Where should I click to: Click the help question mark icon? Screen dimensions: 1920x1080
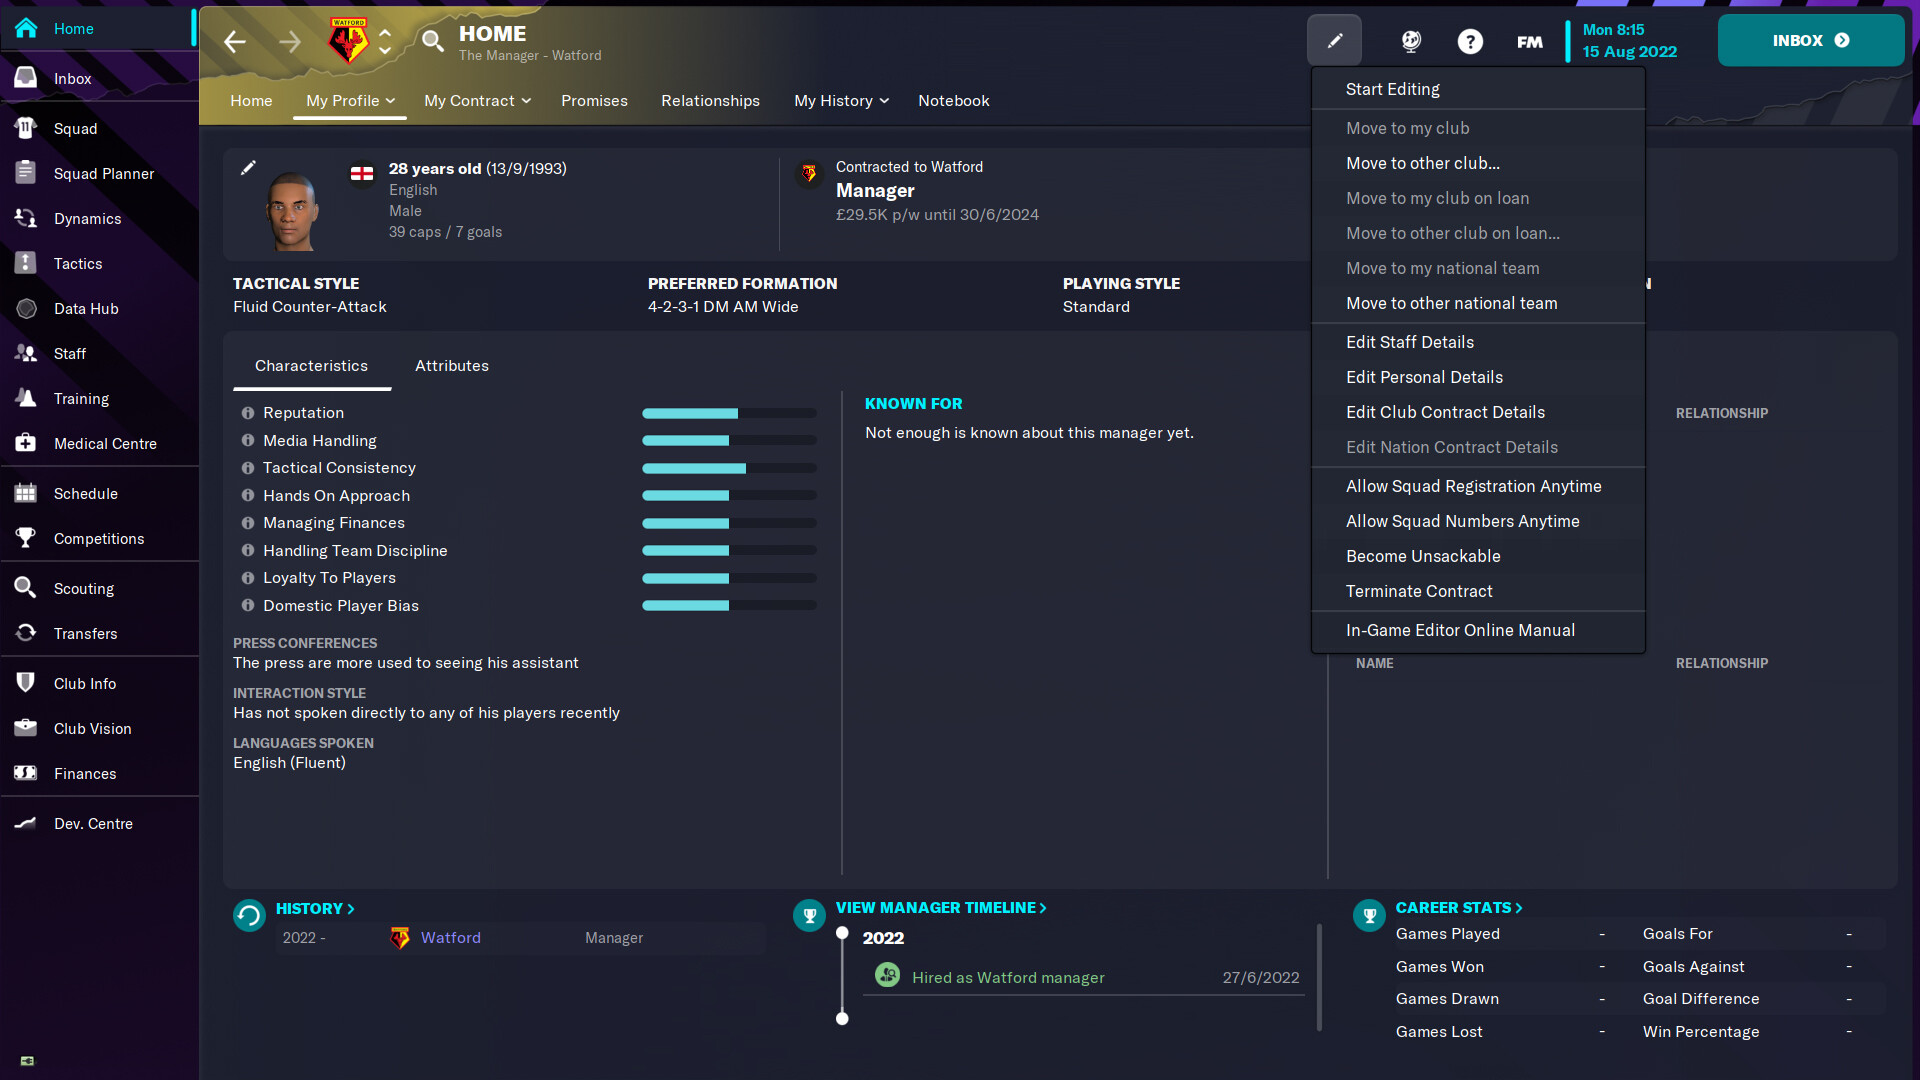click(1470, 40)
